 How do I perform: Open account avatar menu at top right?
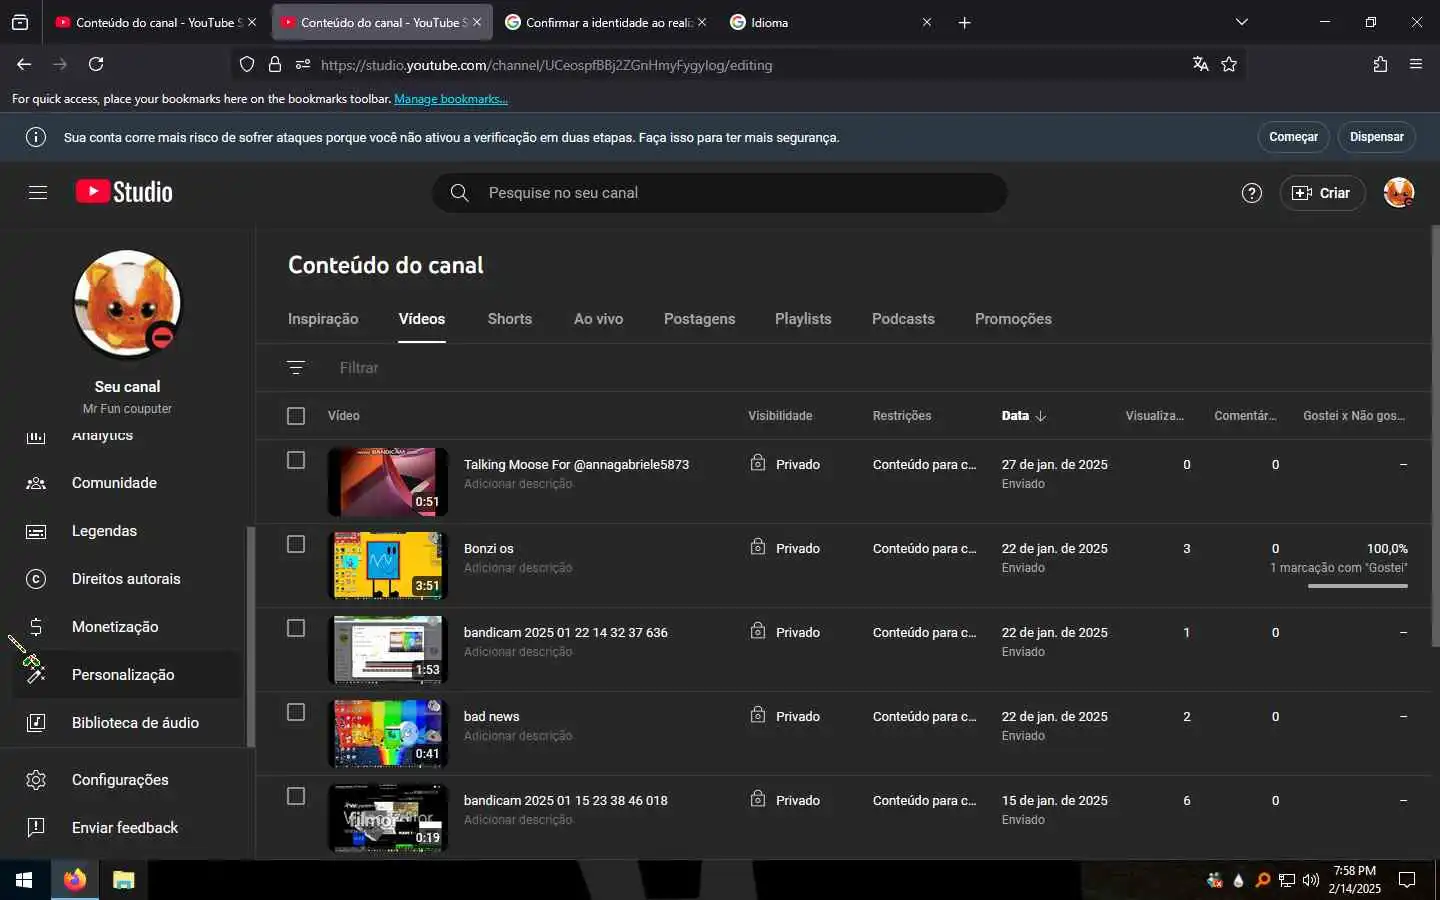pos(1398,193)
